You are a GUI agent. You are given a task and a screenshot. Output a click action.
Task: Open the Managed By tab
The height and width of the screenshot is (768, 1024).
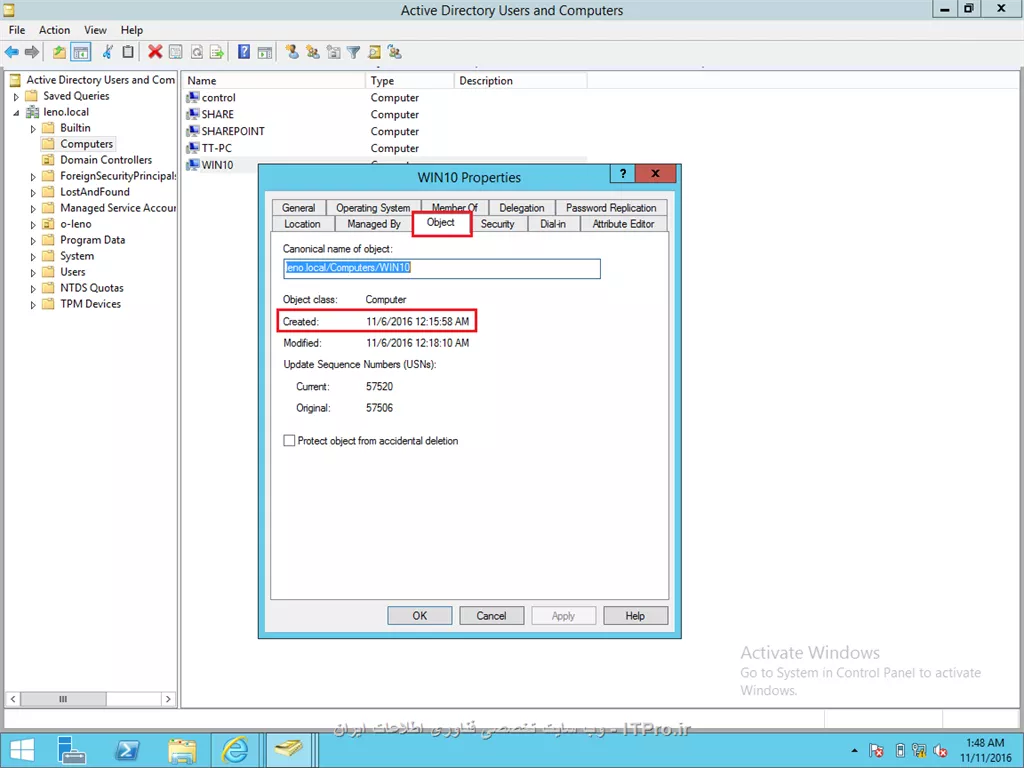(374, 224)
